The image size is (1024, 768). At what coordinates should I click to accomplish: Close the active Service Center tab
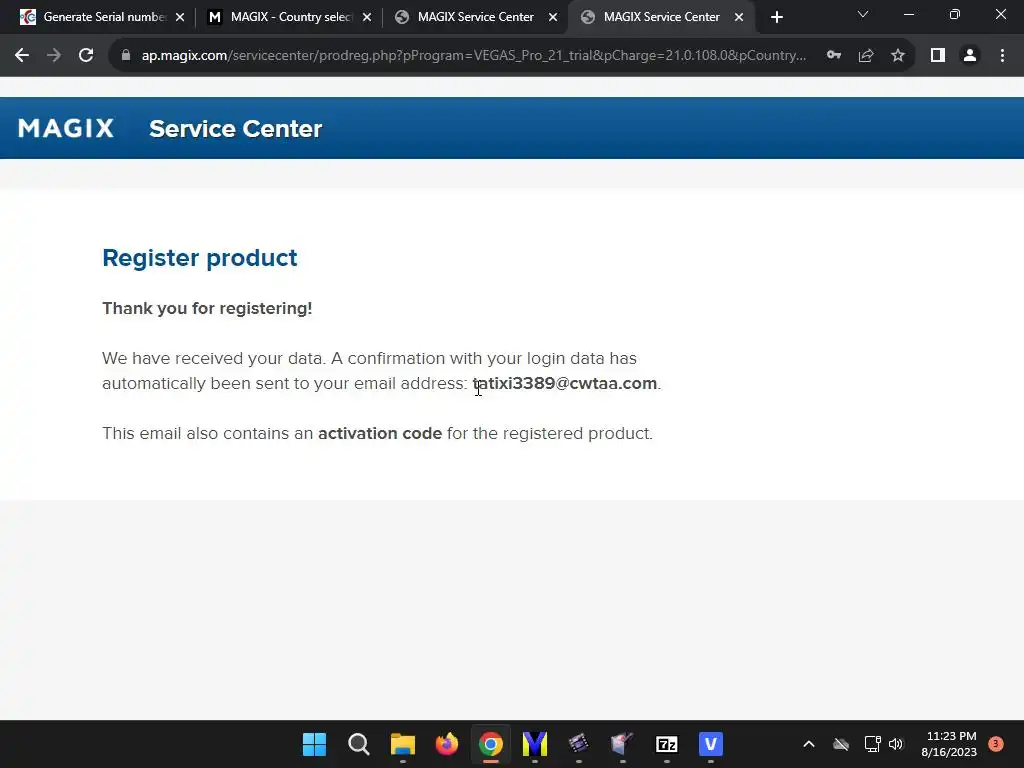[x=739, y=17]
